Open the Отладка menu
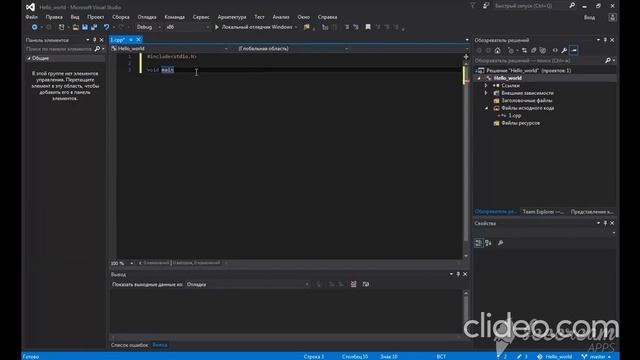The image size is (640, 360). (x=147, y=17)
